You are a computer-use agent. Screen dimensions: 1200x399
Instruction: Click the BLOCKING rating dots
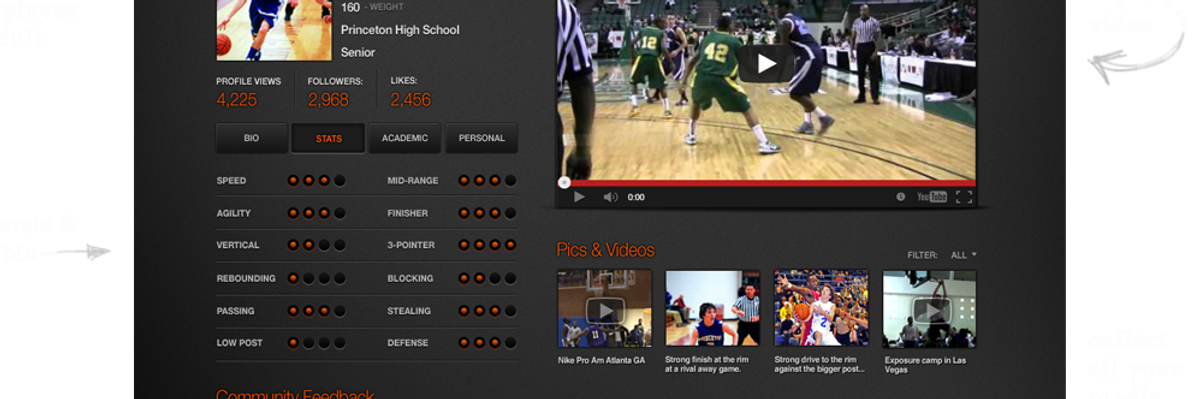click(x=487, y=278)
